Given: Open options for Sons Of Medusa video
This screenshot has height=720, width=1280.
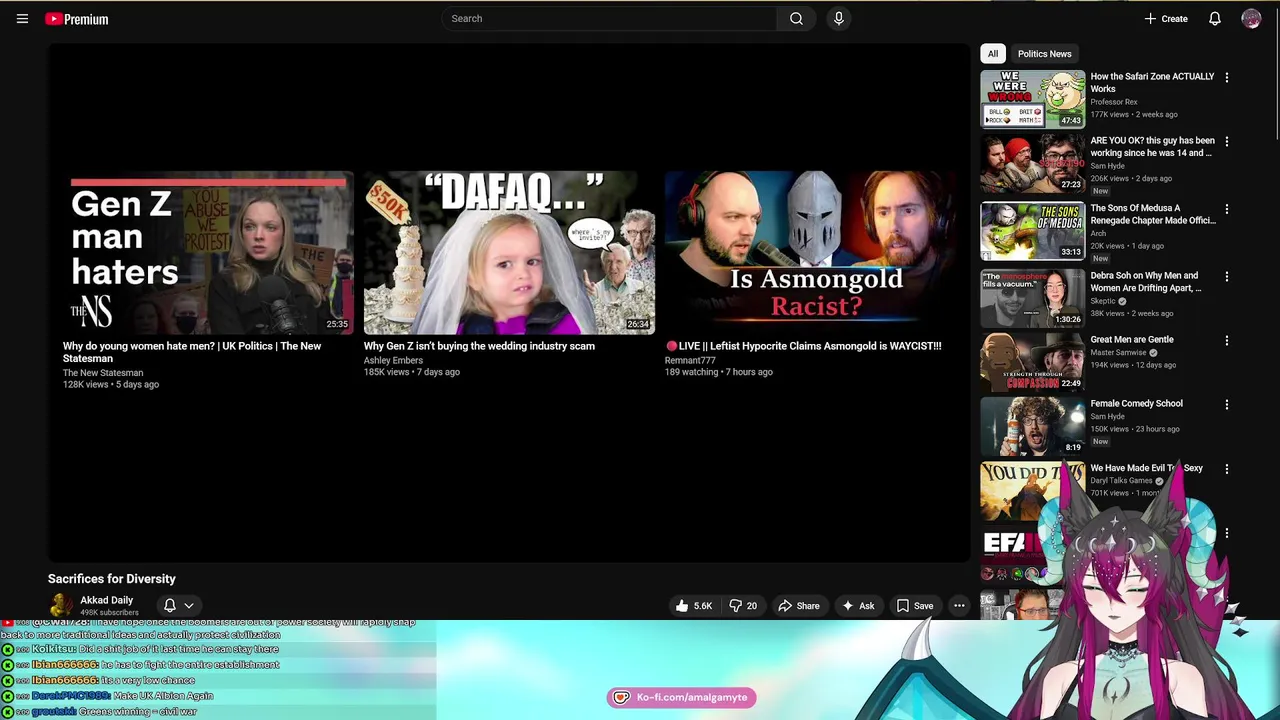Looking at the screenshot, I should point(1227,209).
